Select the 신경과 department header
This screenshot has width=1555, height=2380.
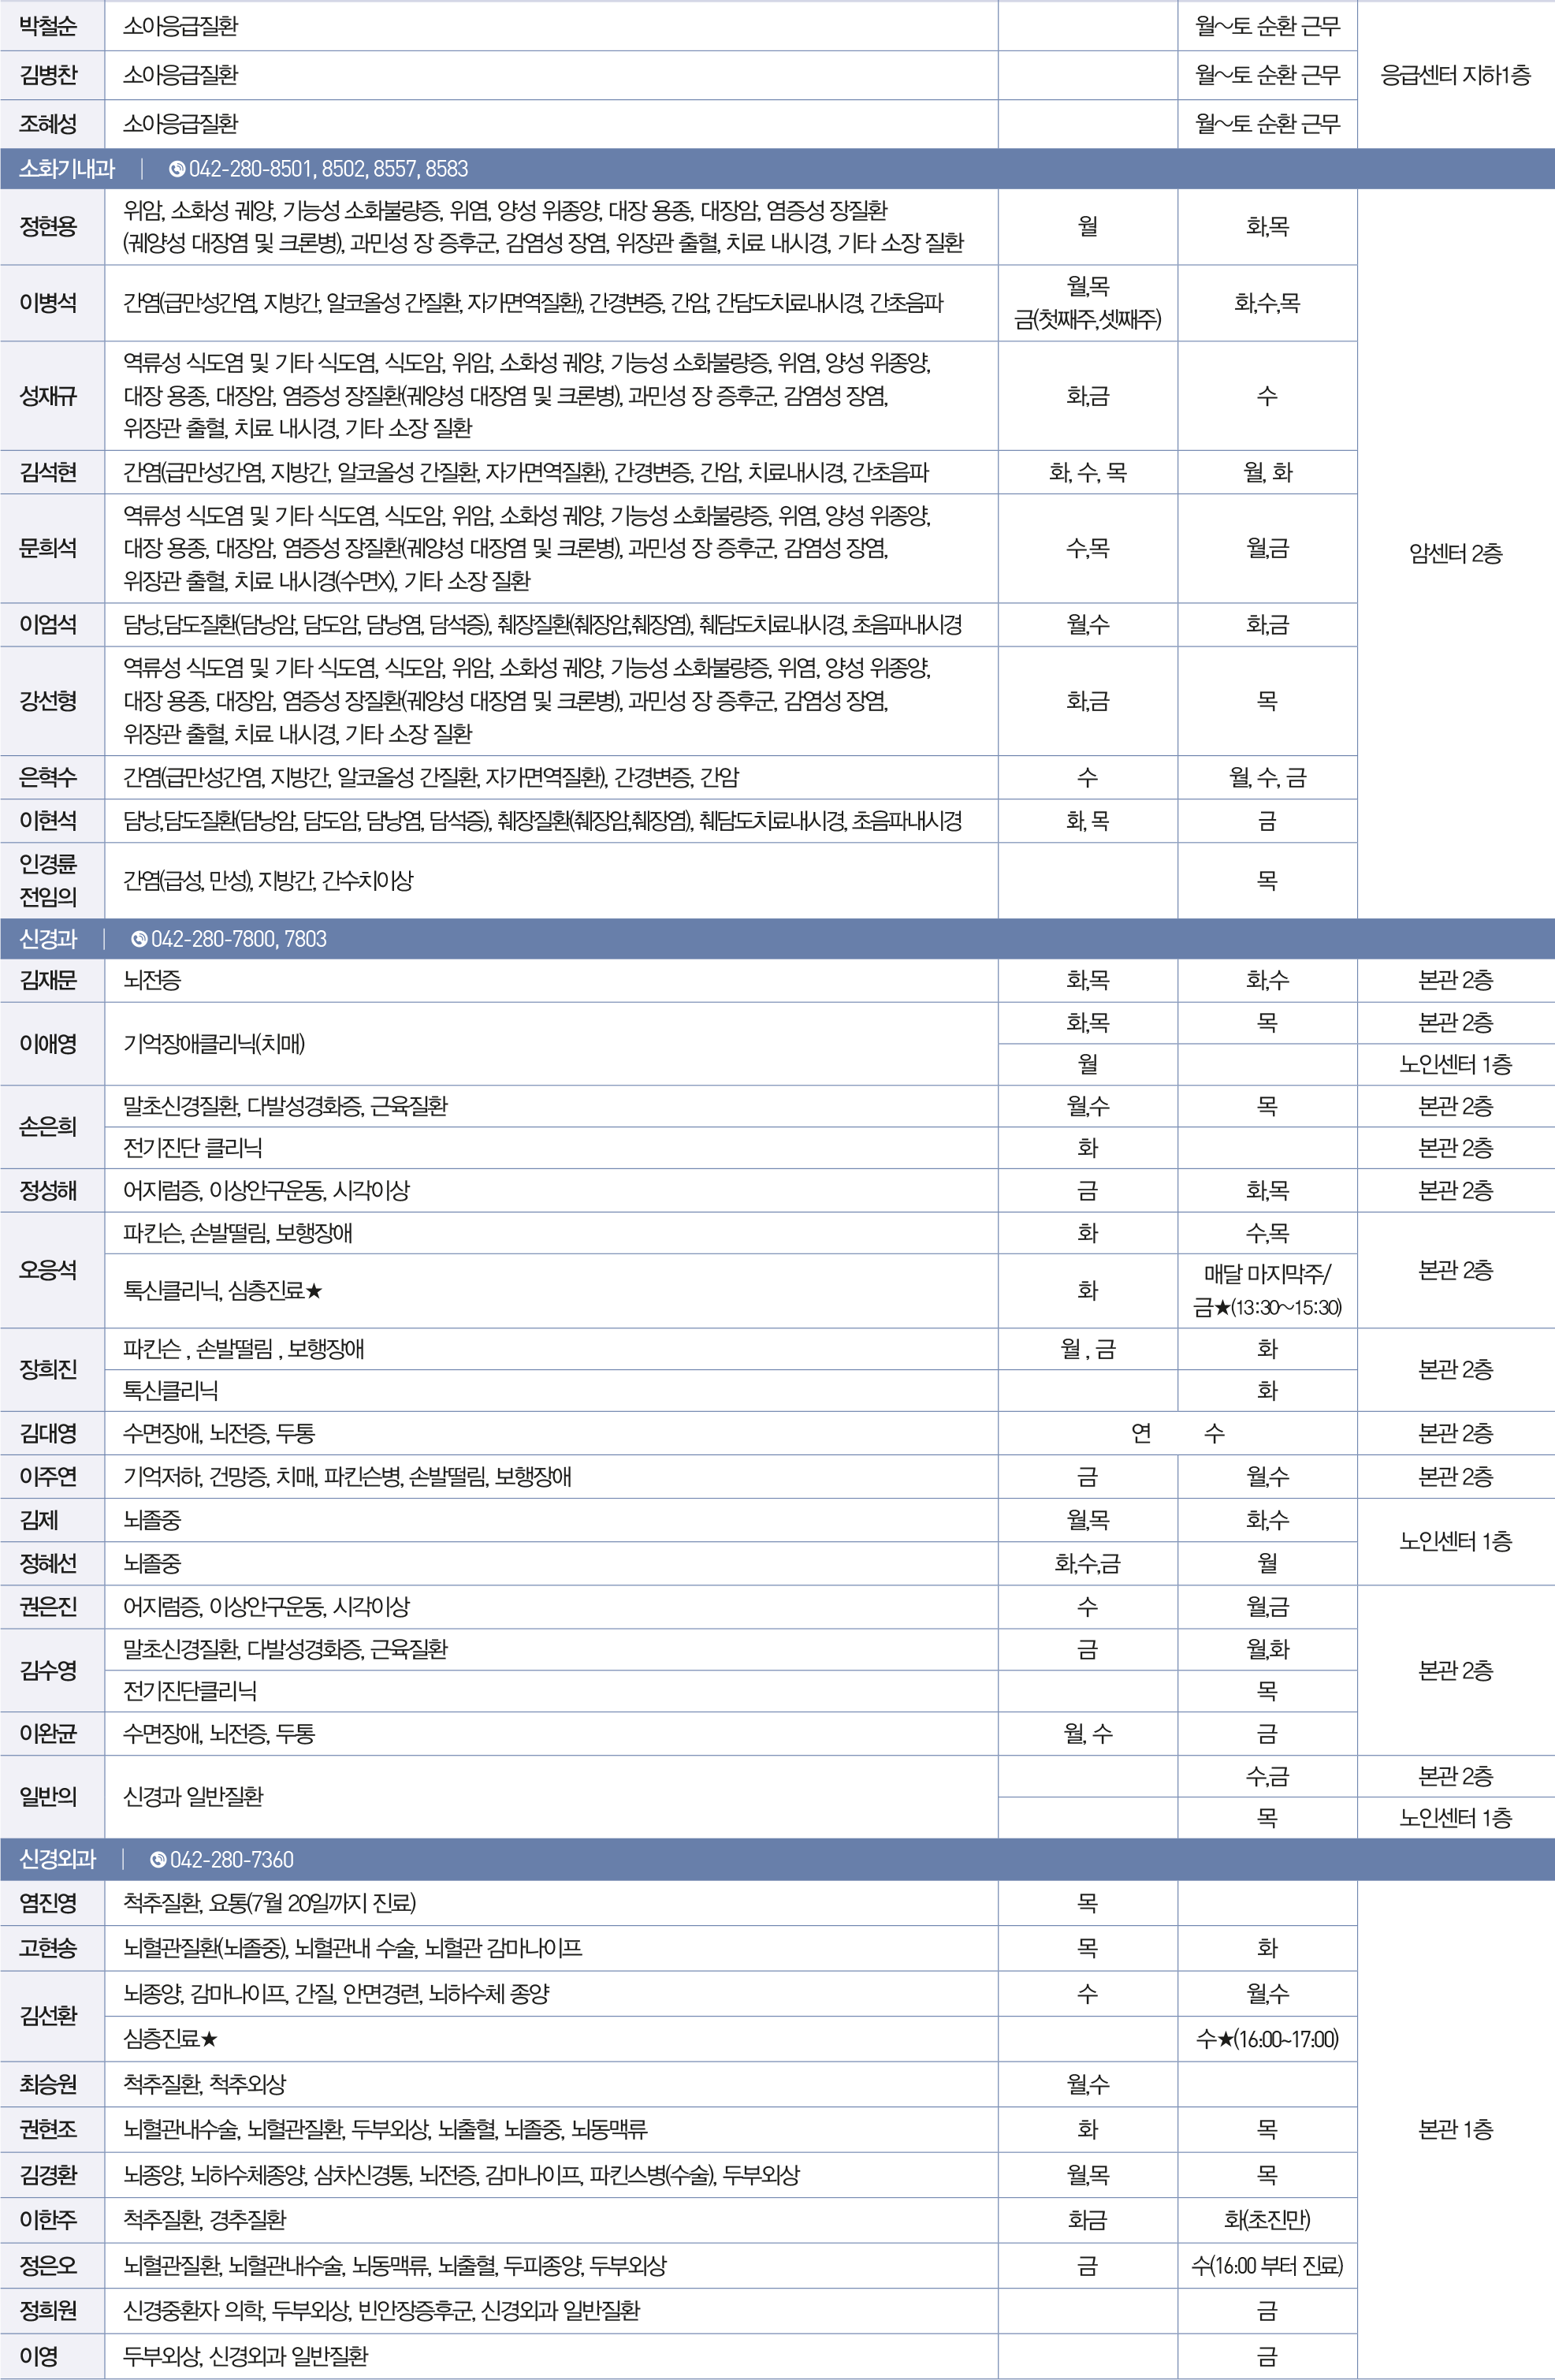tap(48, 939)
